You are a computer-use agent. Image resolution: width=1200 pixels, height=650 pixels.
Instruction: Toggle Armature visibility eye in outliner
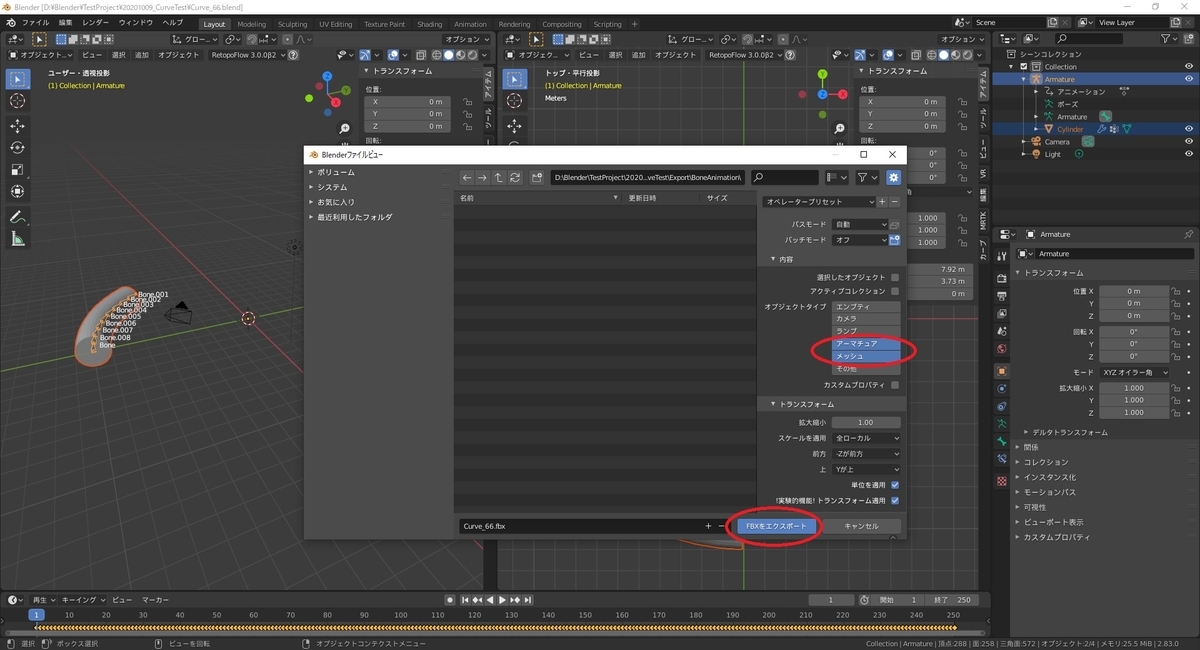coord(1189,79)
